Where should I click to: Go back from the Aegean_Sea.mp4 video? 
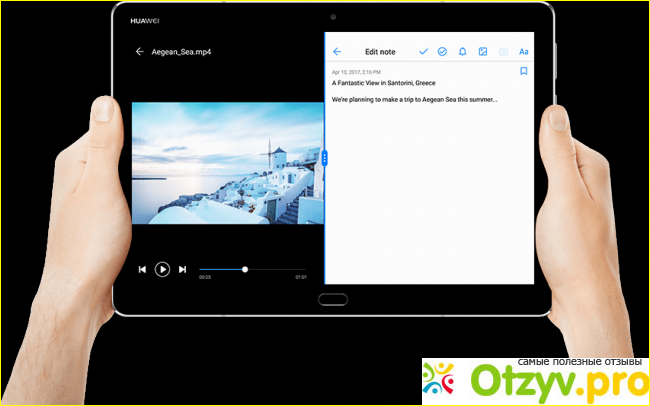[x=139, y=51]
